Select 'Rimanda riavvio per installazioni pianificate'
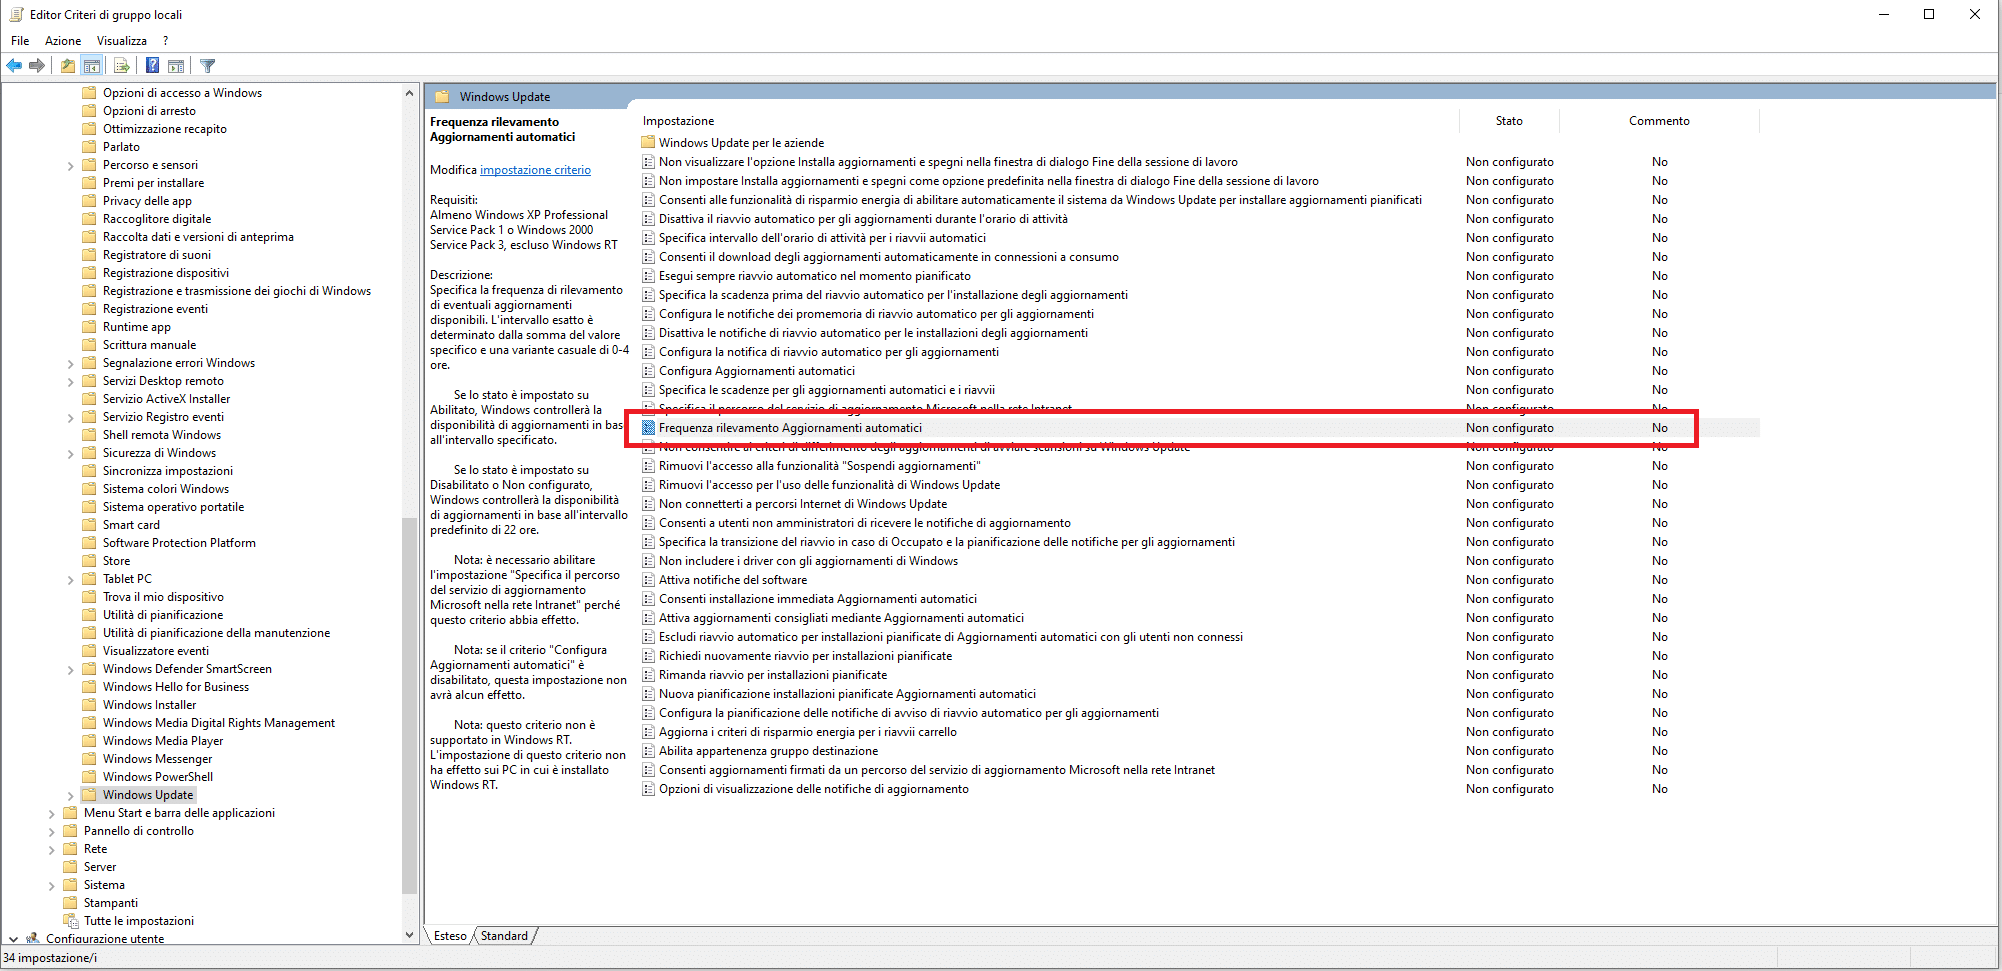 (773, 675)
